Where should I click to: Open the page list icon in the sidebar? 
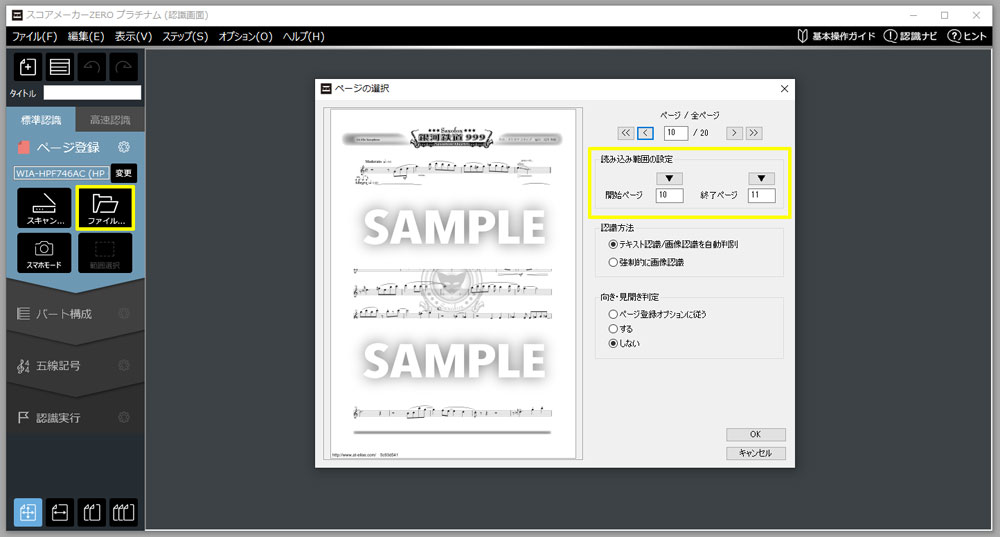(60, 66)
